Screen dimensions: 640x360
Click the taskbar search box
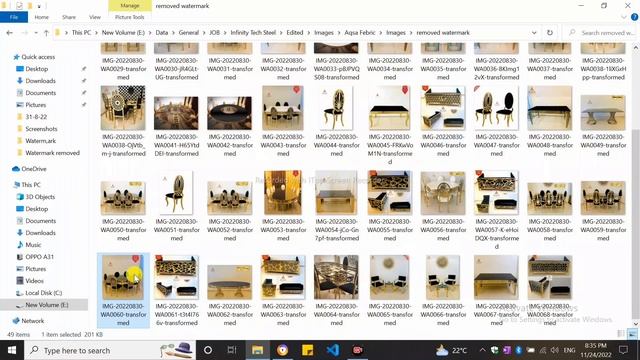click(x=109, y=350)
